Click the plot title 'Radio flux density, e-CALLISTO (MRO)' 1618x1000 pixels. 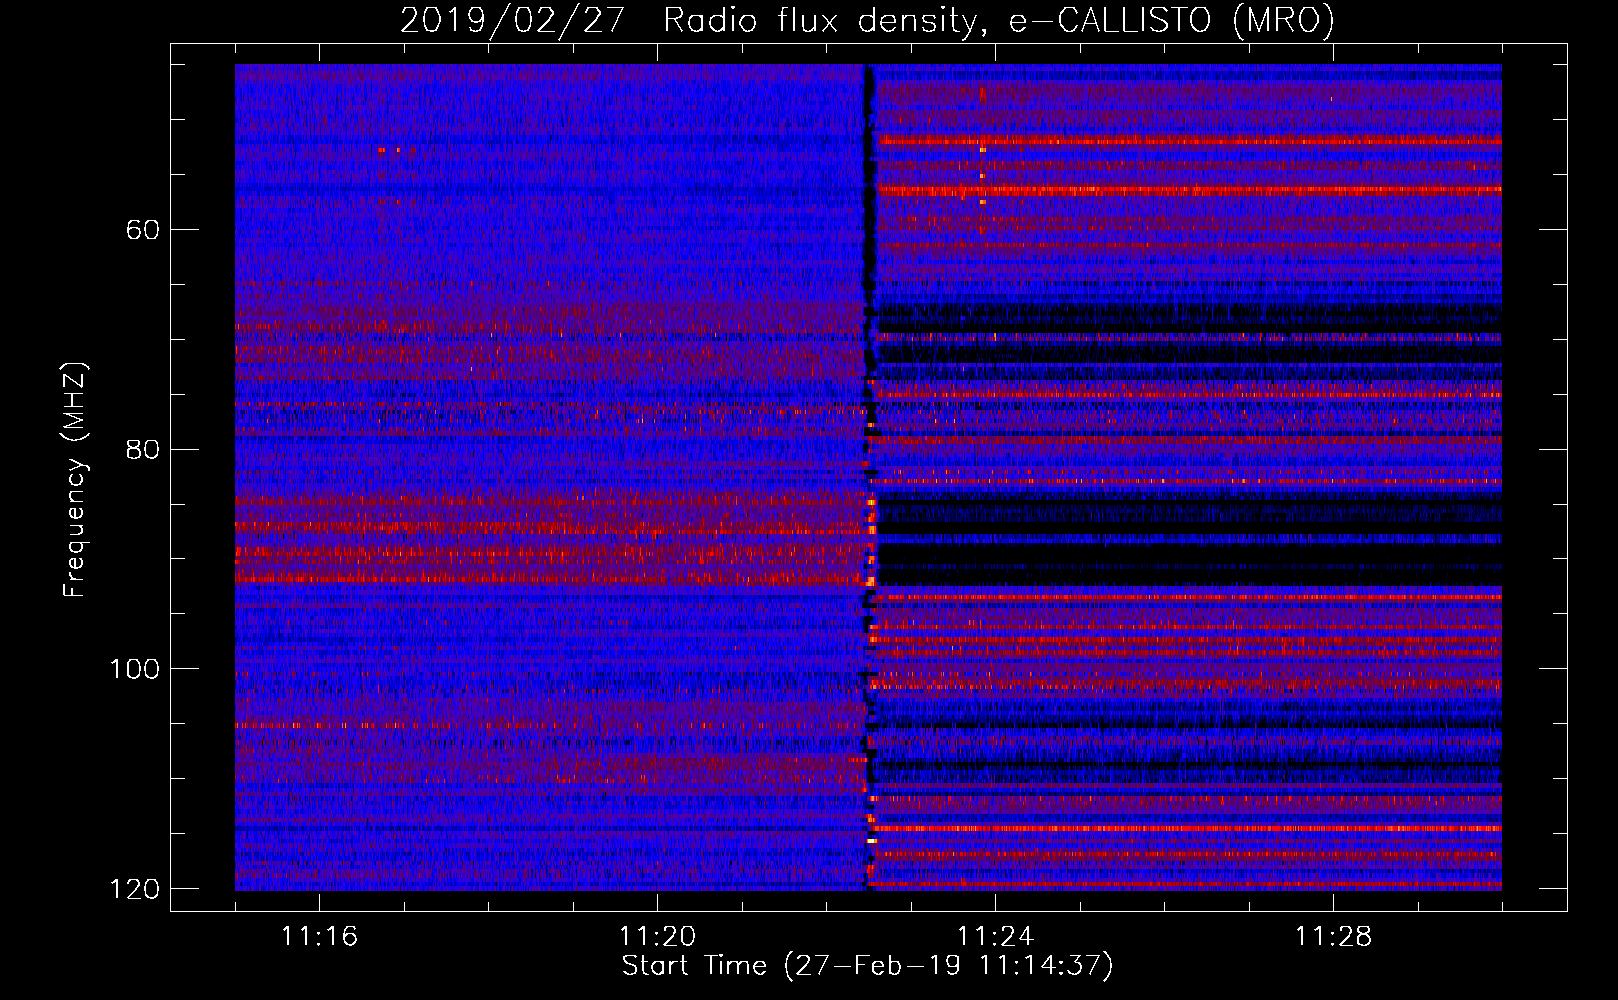(999, 20)
